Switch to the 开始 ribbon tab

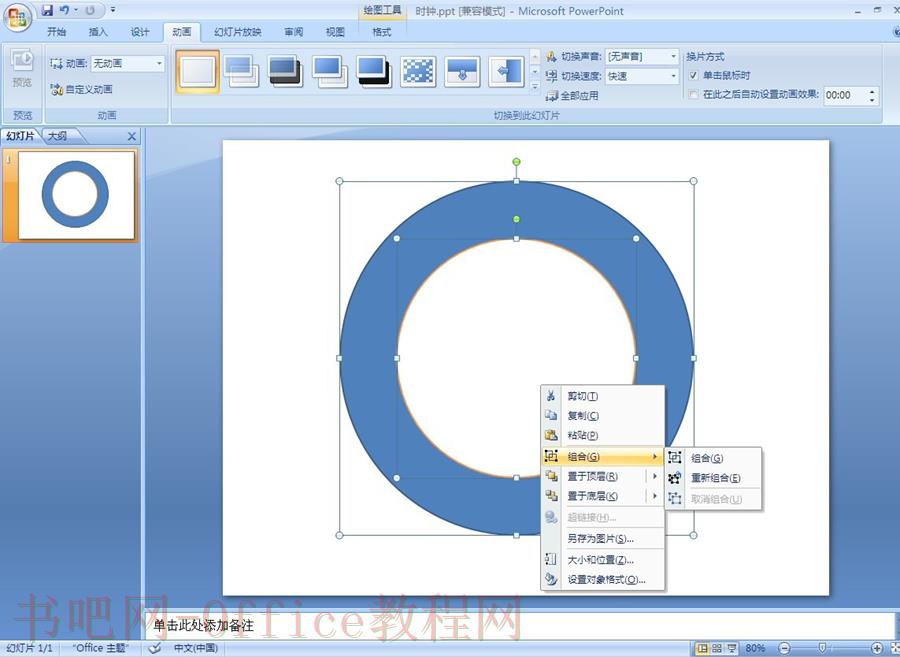click(56, 32)
